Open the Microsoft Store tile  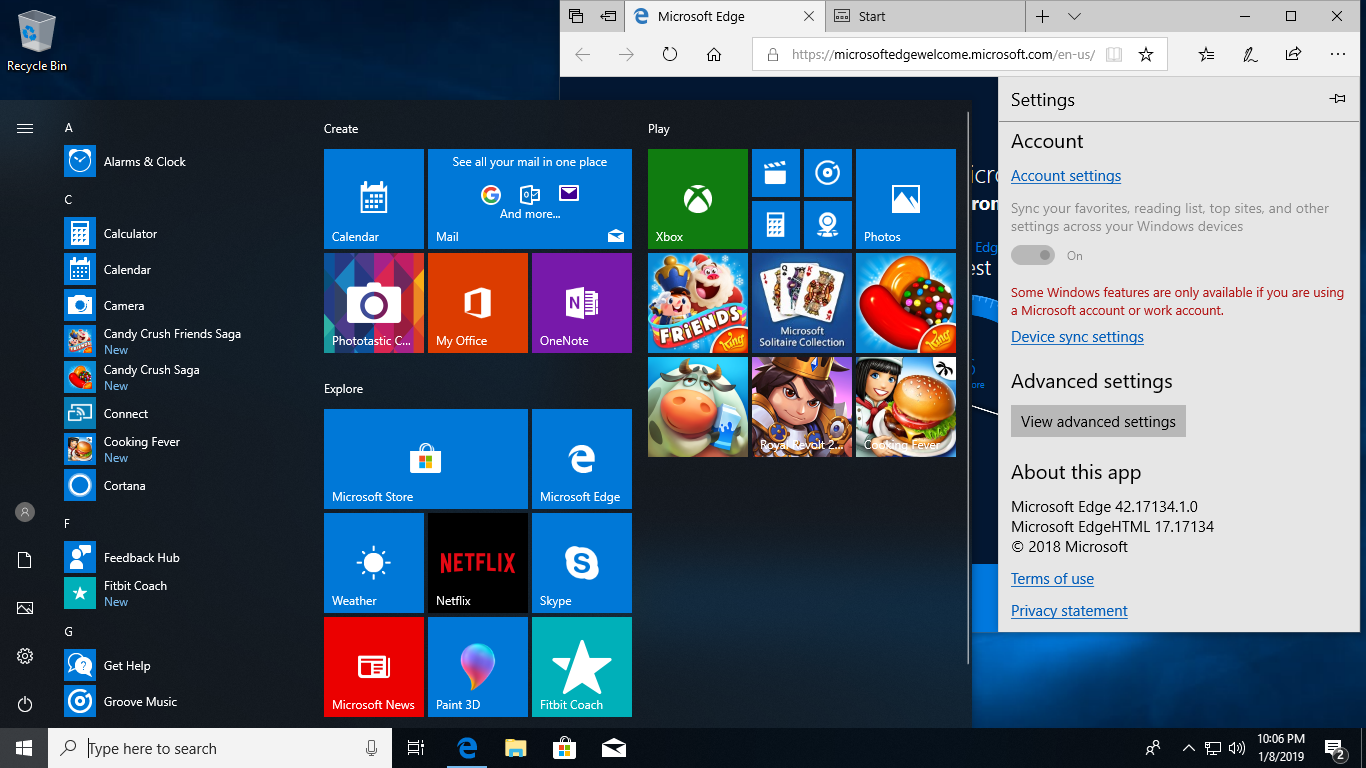(x=426, y=459)
